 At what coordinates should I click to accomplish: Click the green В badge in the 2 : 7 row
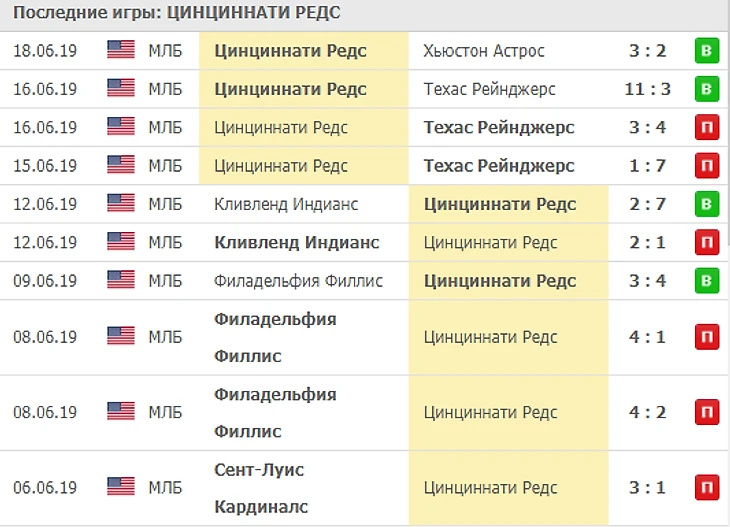[x=707, y=204]
